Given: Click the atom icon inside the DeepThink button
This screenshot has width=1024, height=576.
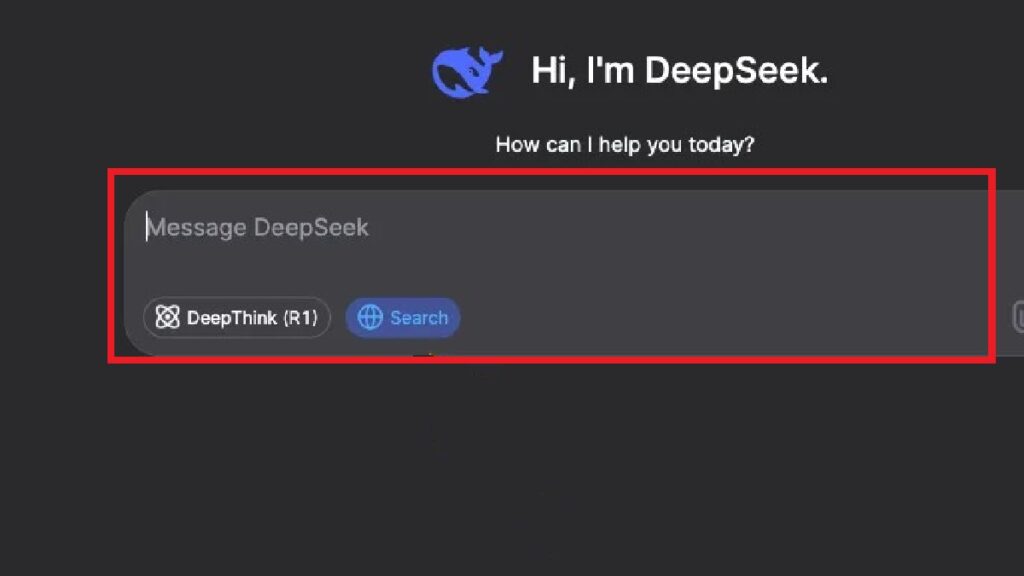Looking at the screenshot, I should [167, 317].
